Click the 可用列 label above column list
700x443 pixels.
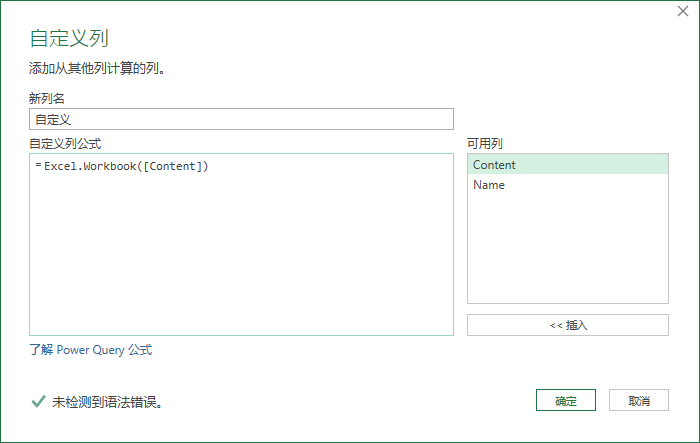[x=485, y=143]
